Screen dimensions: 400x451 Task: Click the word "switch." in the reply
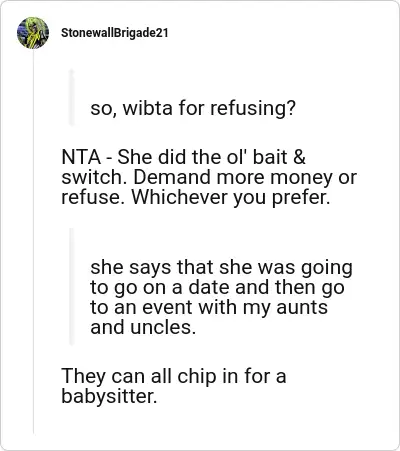coord(95,177)
